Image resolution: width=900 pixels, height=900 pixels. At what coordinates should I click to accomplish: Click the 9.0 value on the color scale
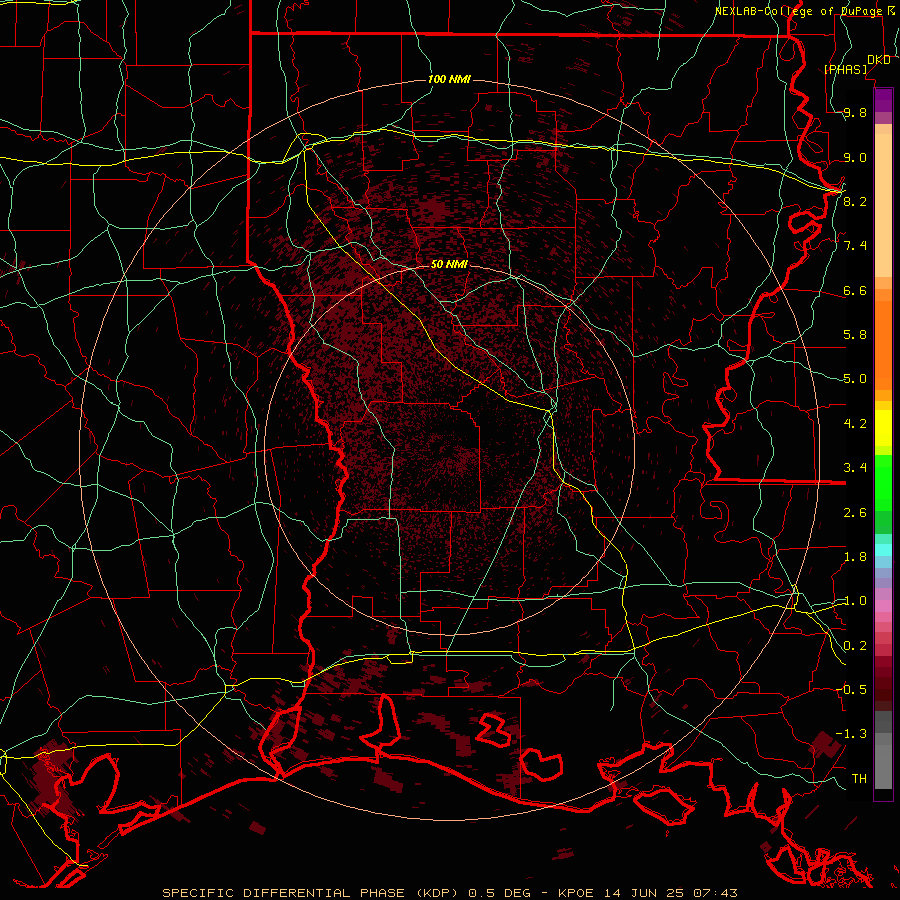point(855,157)
